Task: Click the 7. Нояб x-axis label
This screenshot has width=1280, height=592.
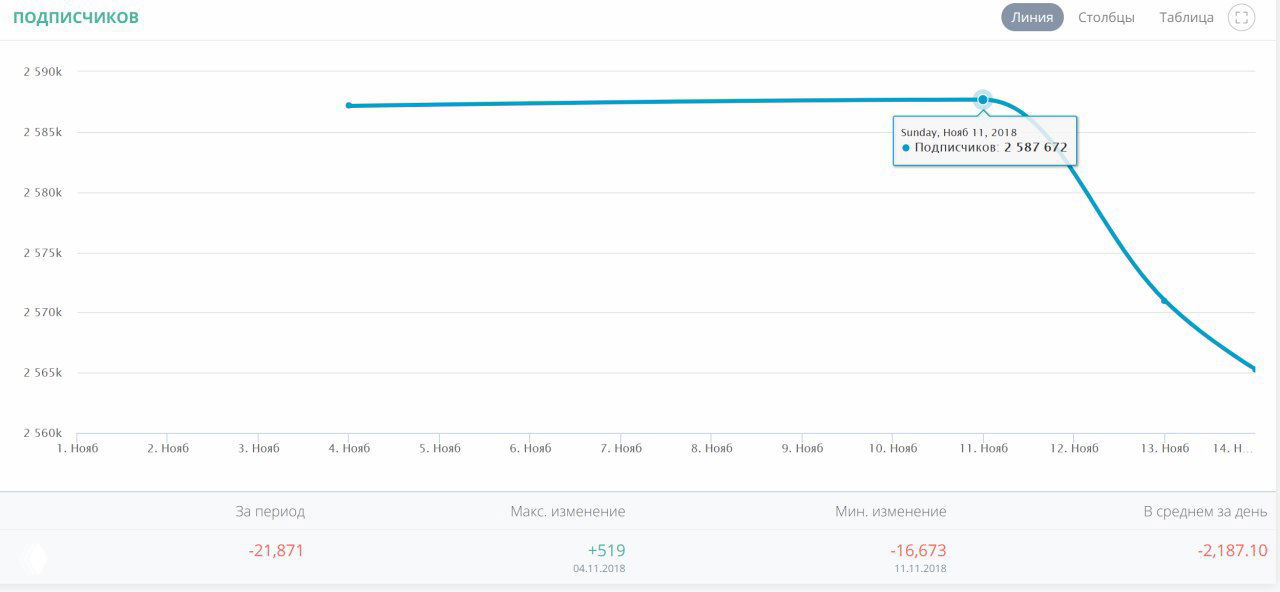Action: click(x=620, y=448)
